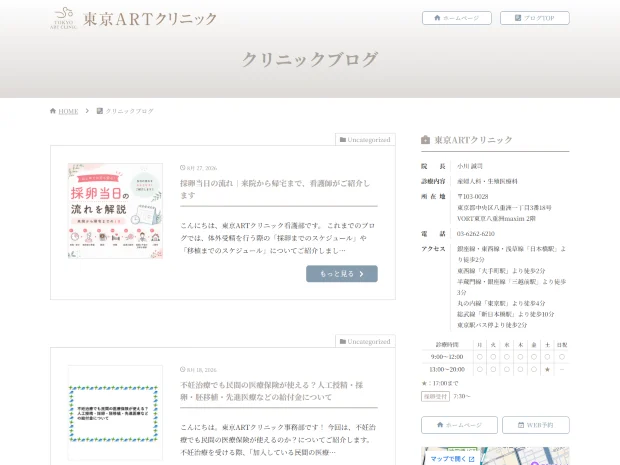Image resolution: width=620 pixels, height=465 pixels.
Task: Open article 採卵当日の流れ title link
Action: tap(275, 189)
